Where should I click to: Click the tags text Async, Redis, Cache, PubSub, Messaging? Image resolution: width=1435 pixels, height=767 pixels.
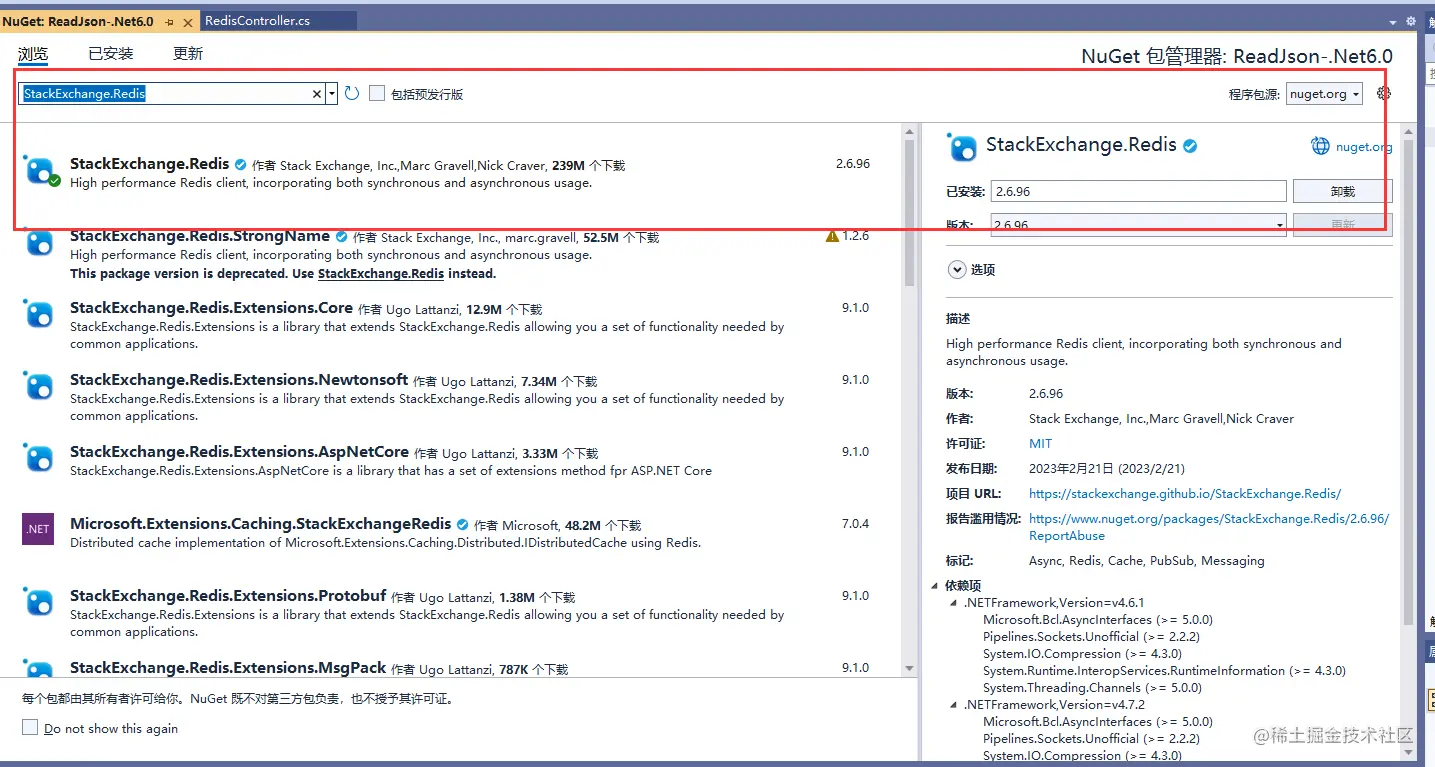coord(1147,561)
